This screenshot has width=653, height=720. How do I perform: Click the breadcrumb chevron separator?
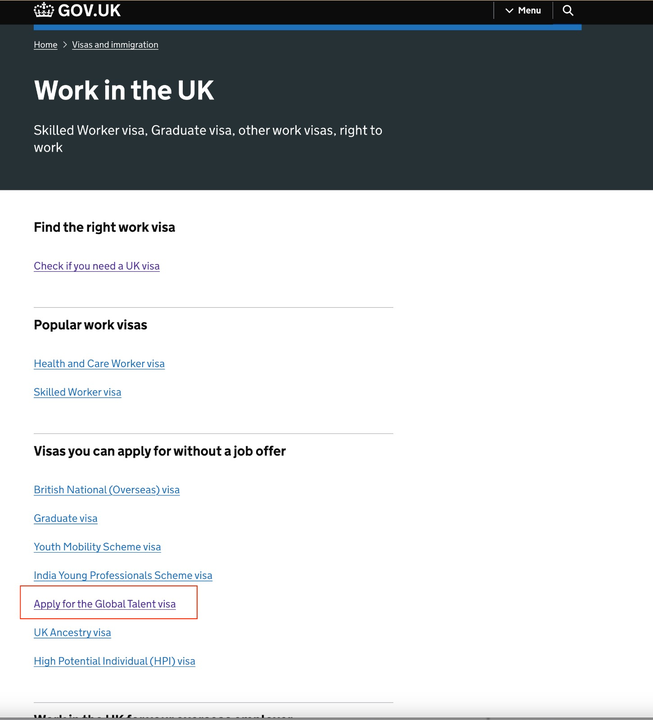click(x=65, y=45)
